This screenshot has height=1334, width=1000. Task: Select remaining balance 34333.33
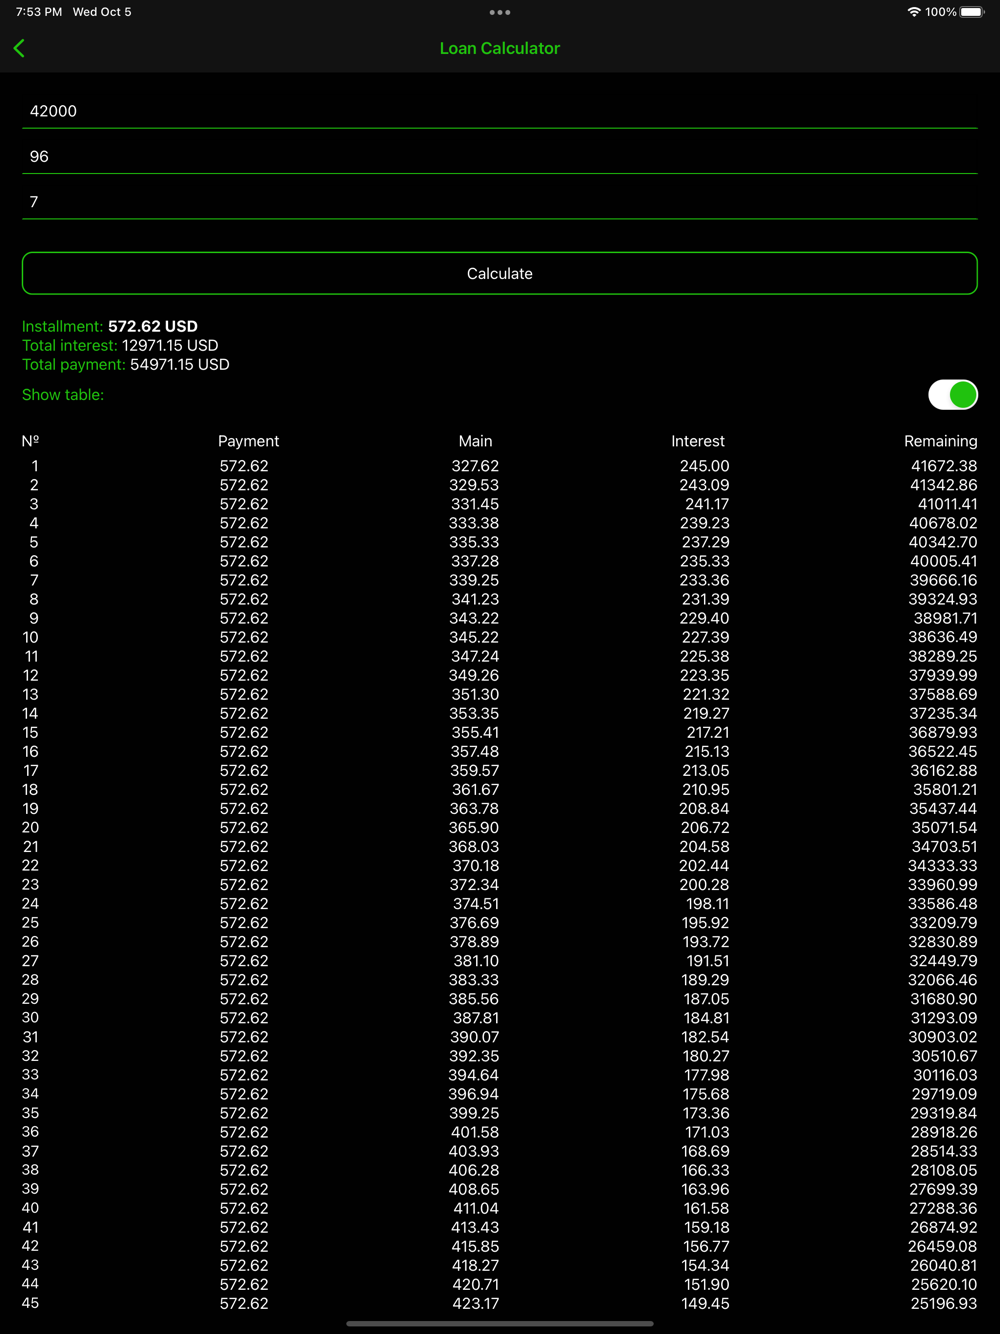[x=943, y=865]
